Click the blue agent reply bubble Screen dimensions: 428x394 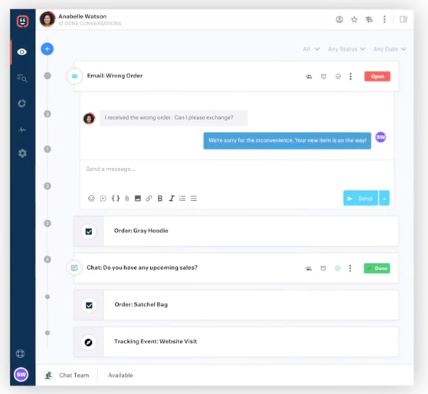287,141
